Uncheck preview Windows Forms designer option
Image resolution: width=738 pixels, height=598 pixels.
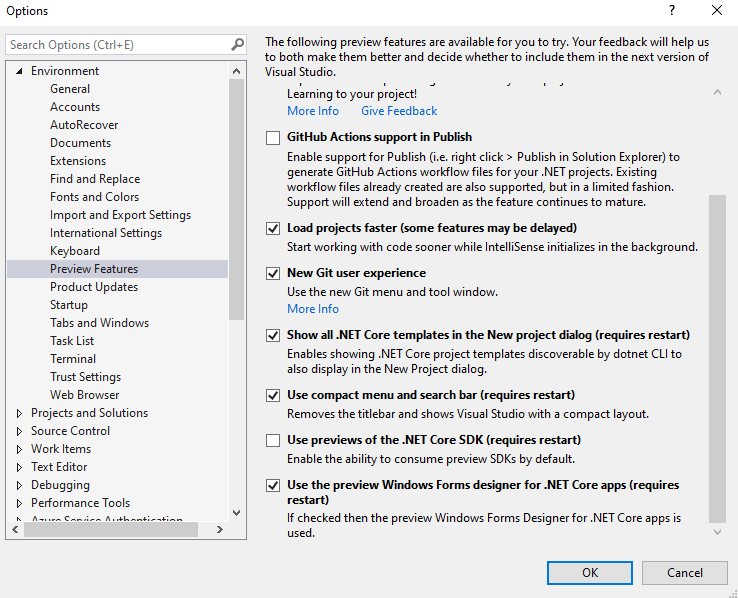click(x=273, y=486)
